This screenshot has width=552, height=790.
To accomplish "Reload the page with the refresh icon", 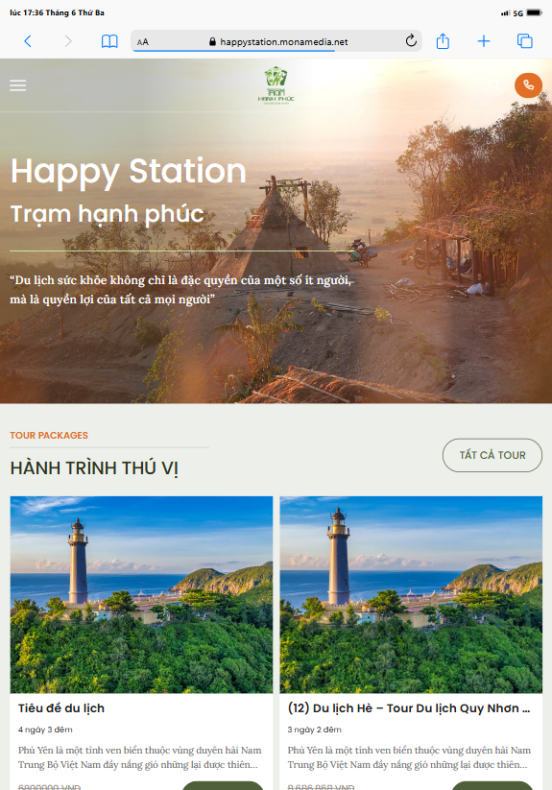I will click(x=411, y=41).
